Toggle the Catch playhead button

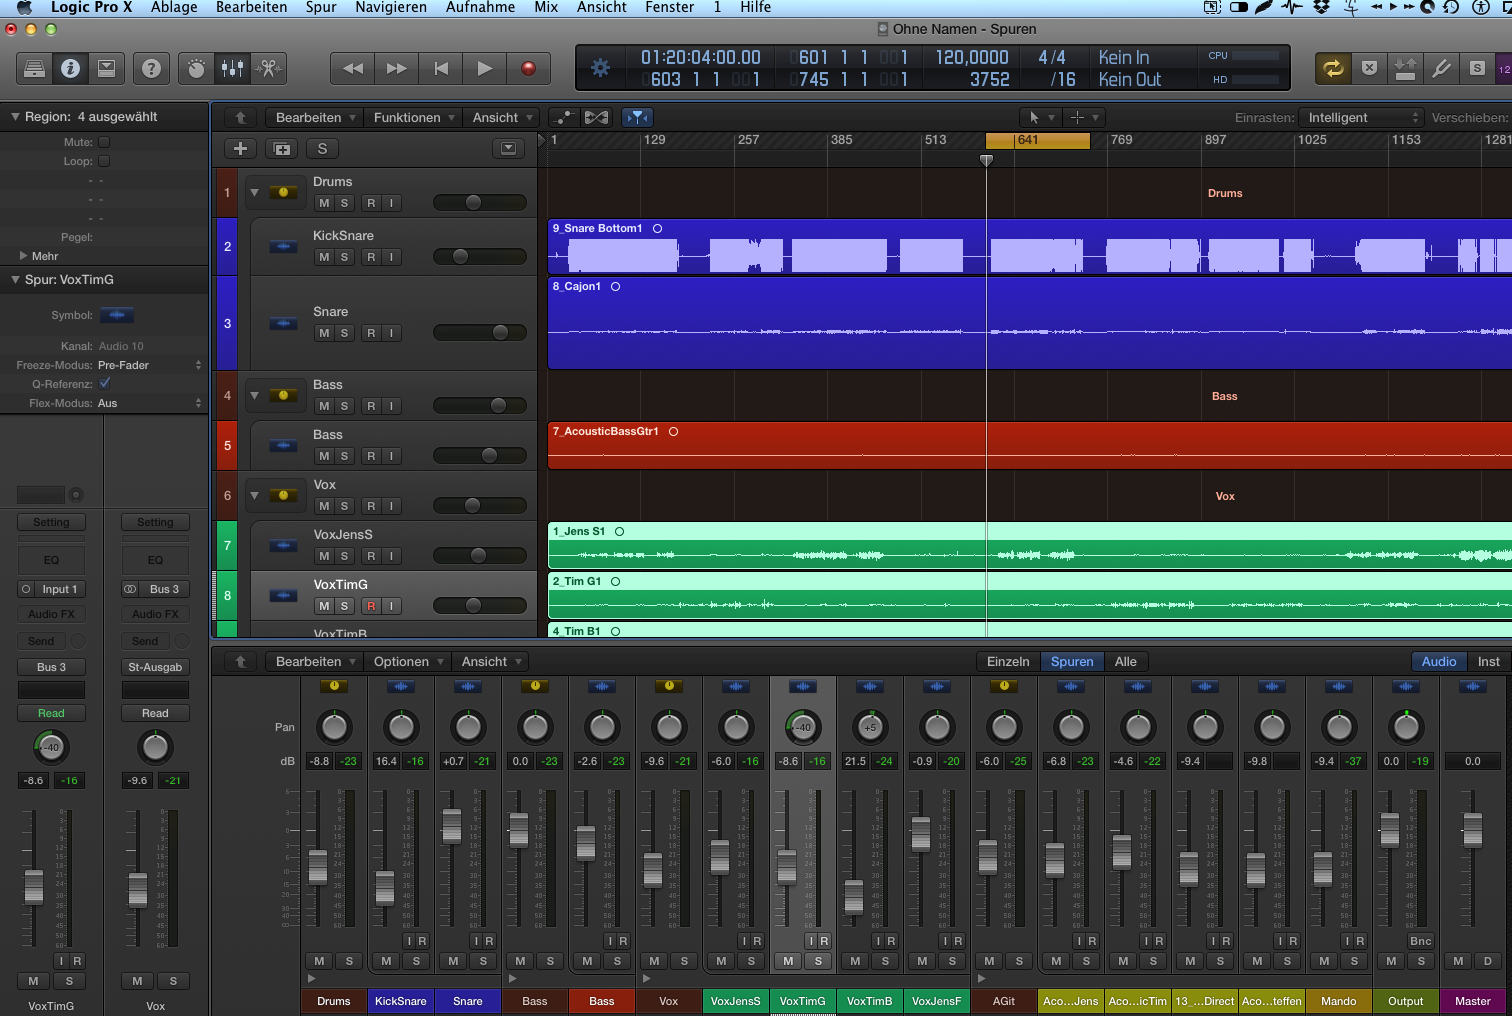(637, 117)
